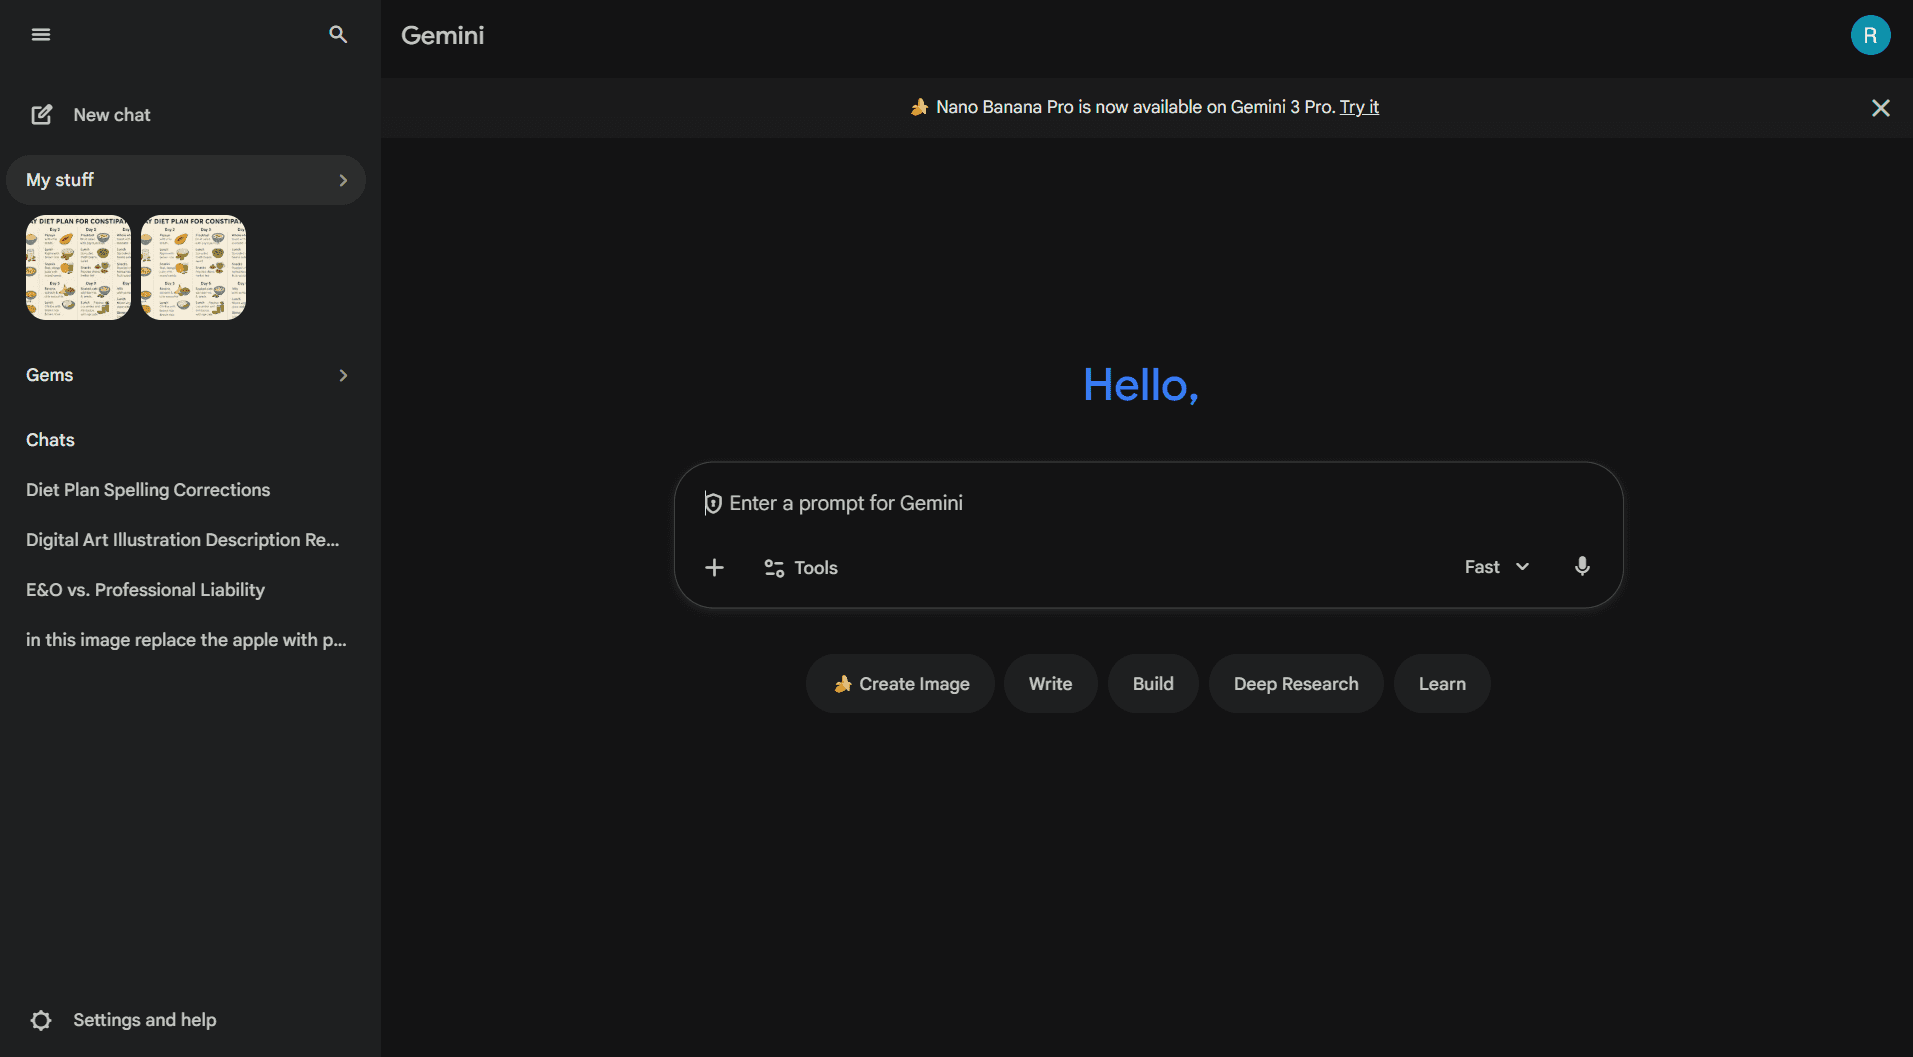Open Settings and help
The height and width of the screenshot is (1057, 1913).
pyautogui.click(x=144, y=1019)
